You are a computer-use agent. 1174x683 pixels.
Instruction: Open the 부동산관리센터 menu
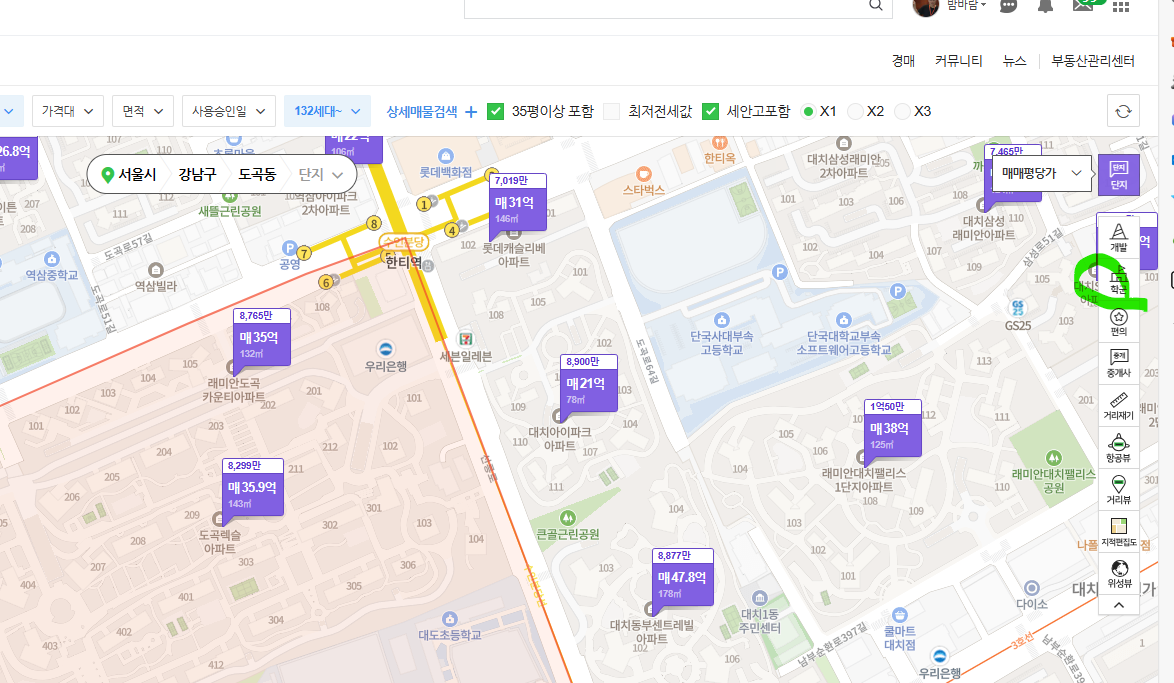coord(1092,61)
